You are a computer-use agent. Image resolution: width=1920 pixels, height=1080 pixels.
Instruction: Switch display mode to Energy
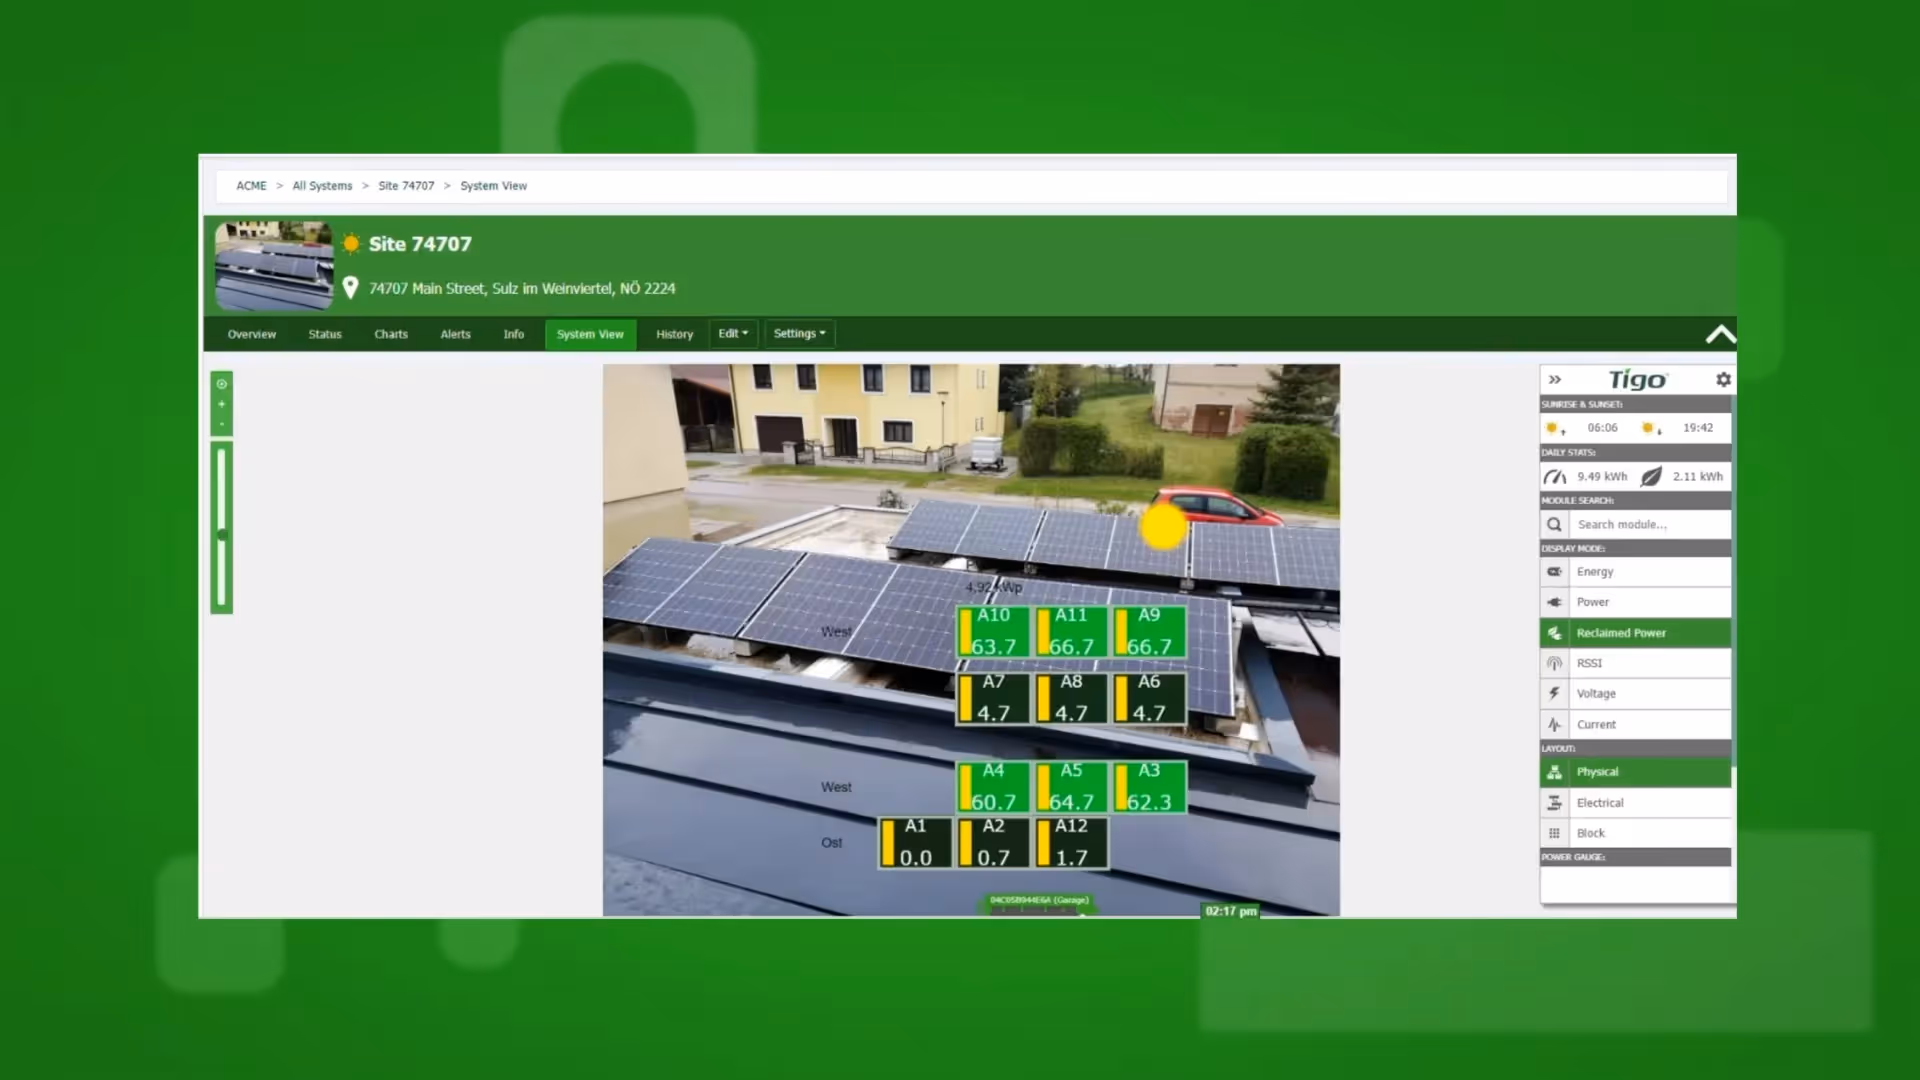pos(1595,572)
